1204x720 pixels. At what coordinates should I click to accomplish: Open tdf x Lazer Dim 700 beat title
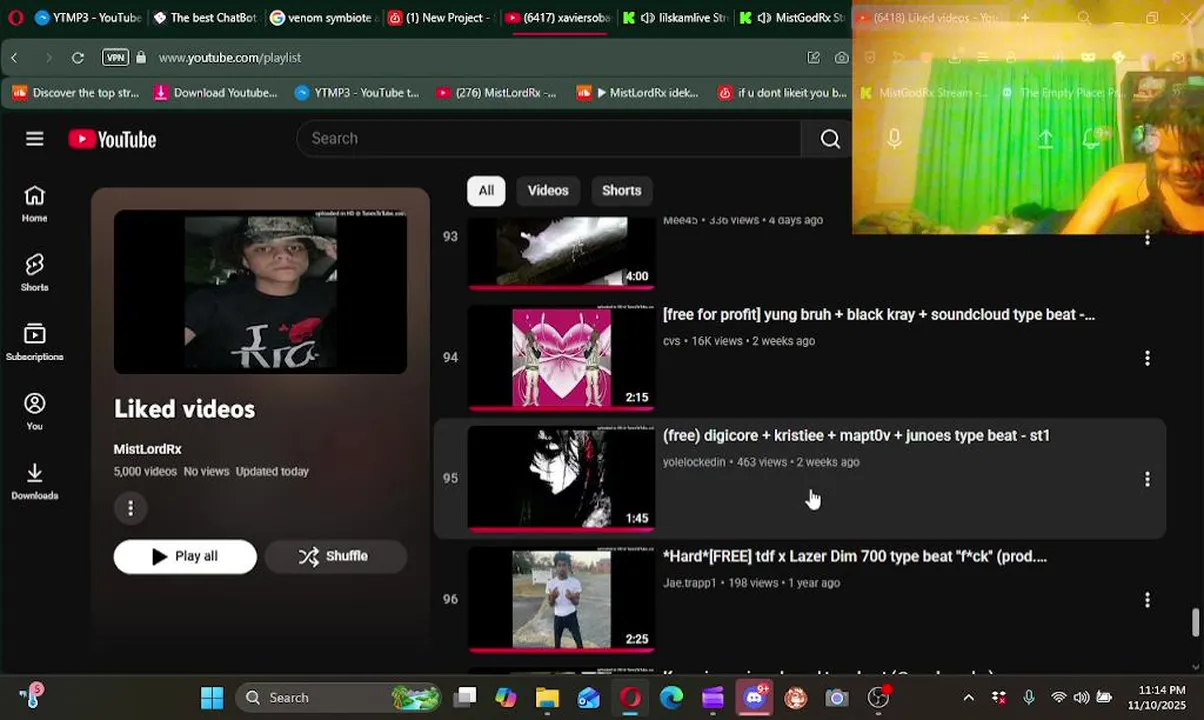(855, 557)
